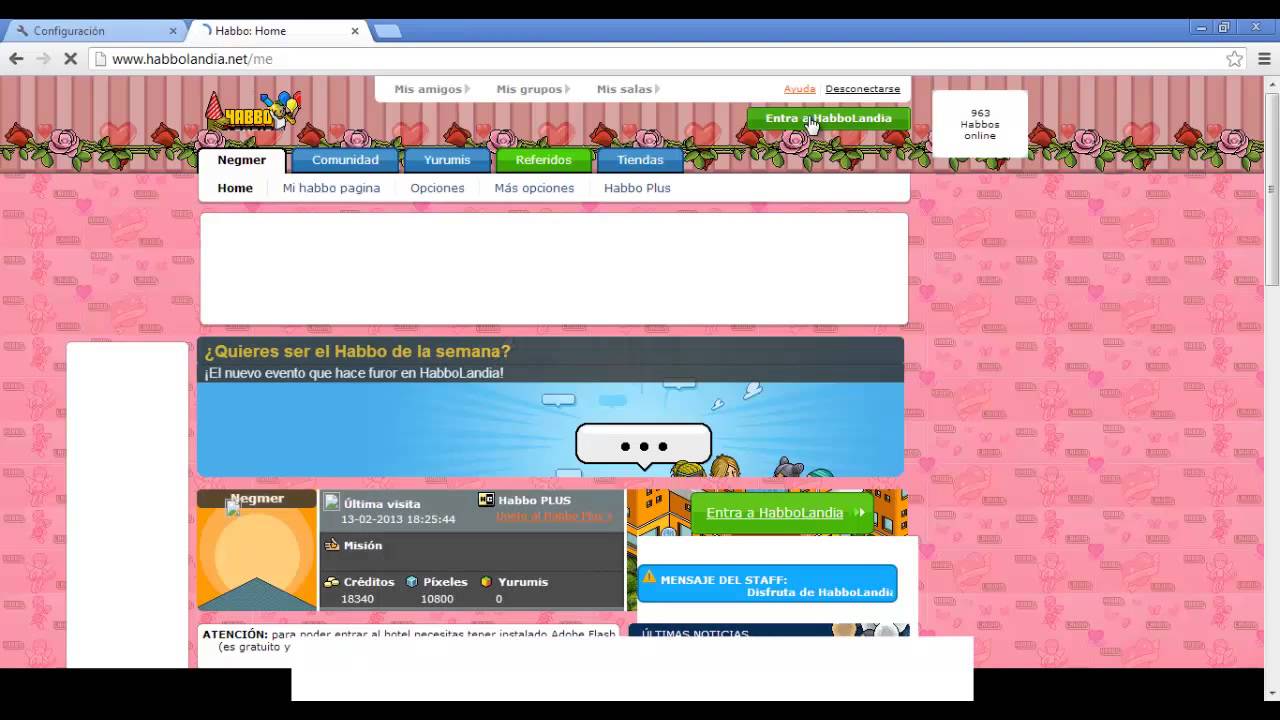Expand the Mis salas dropdown

[628, 89]
